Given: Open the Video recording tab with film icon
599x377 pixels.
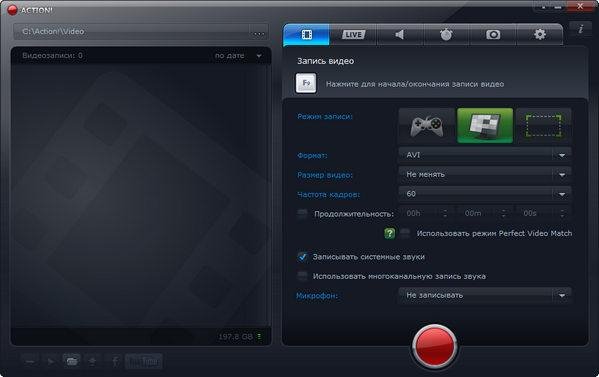Looking at the screenshot, I should (306, 35).
